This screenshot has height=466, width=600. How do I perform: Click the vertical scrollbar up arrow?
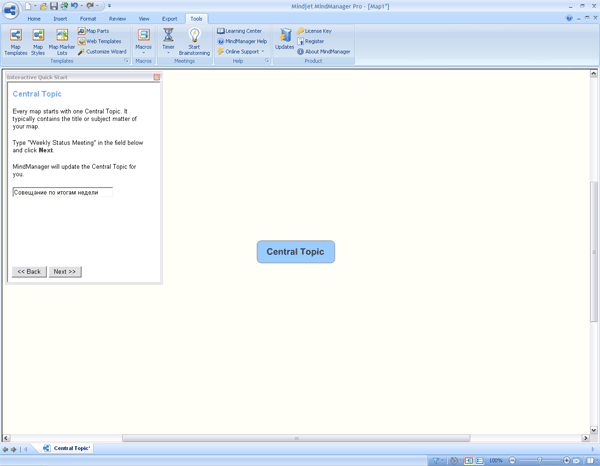coord(593,73)
